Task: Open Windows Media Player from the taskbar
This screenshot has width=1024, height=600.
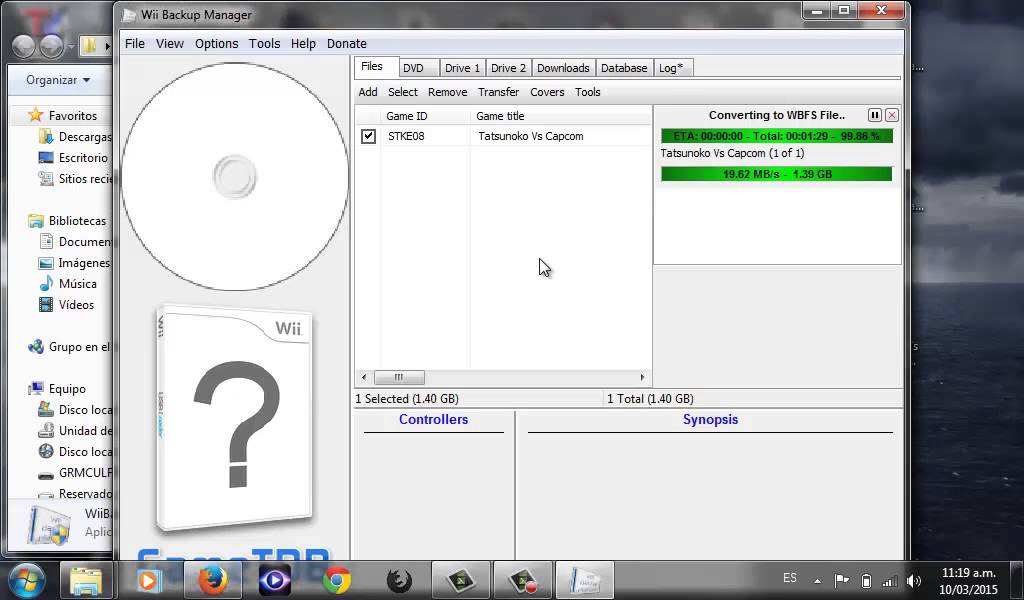Action: [x=148, y=580]
